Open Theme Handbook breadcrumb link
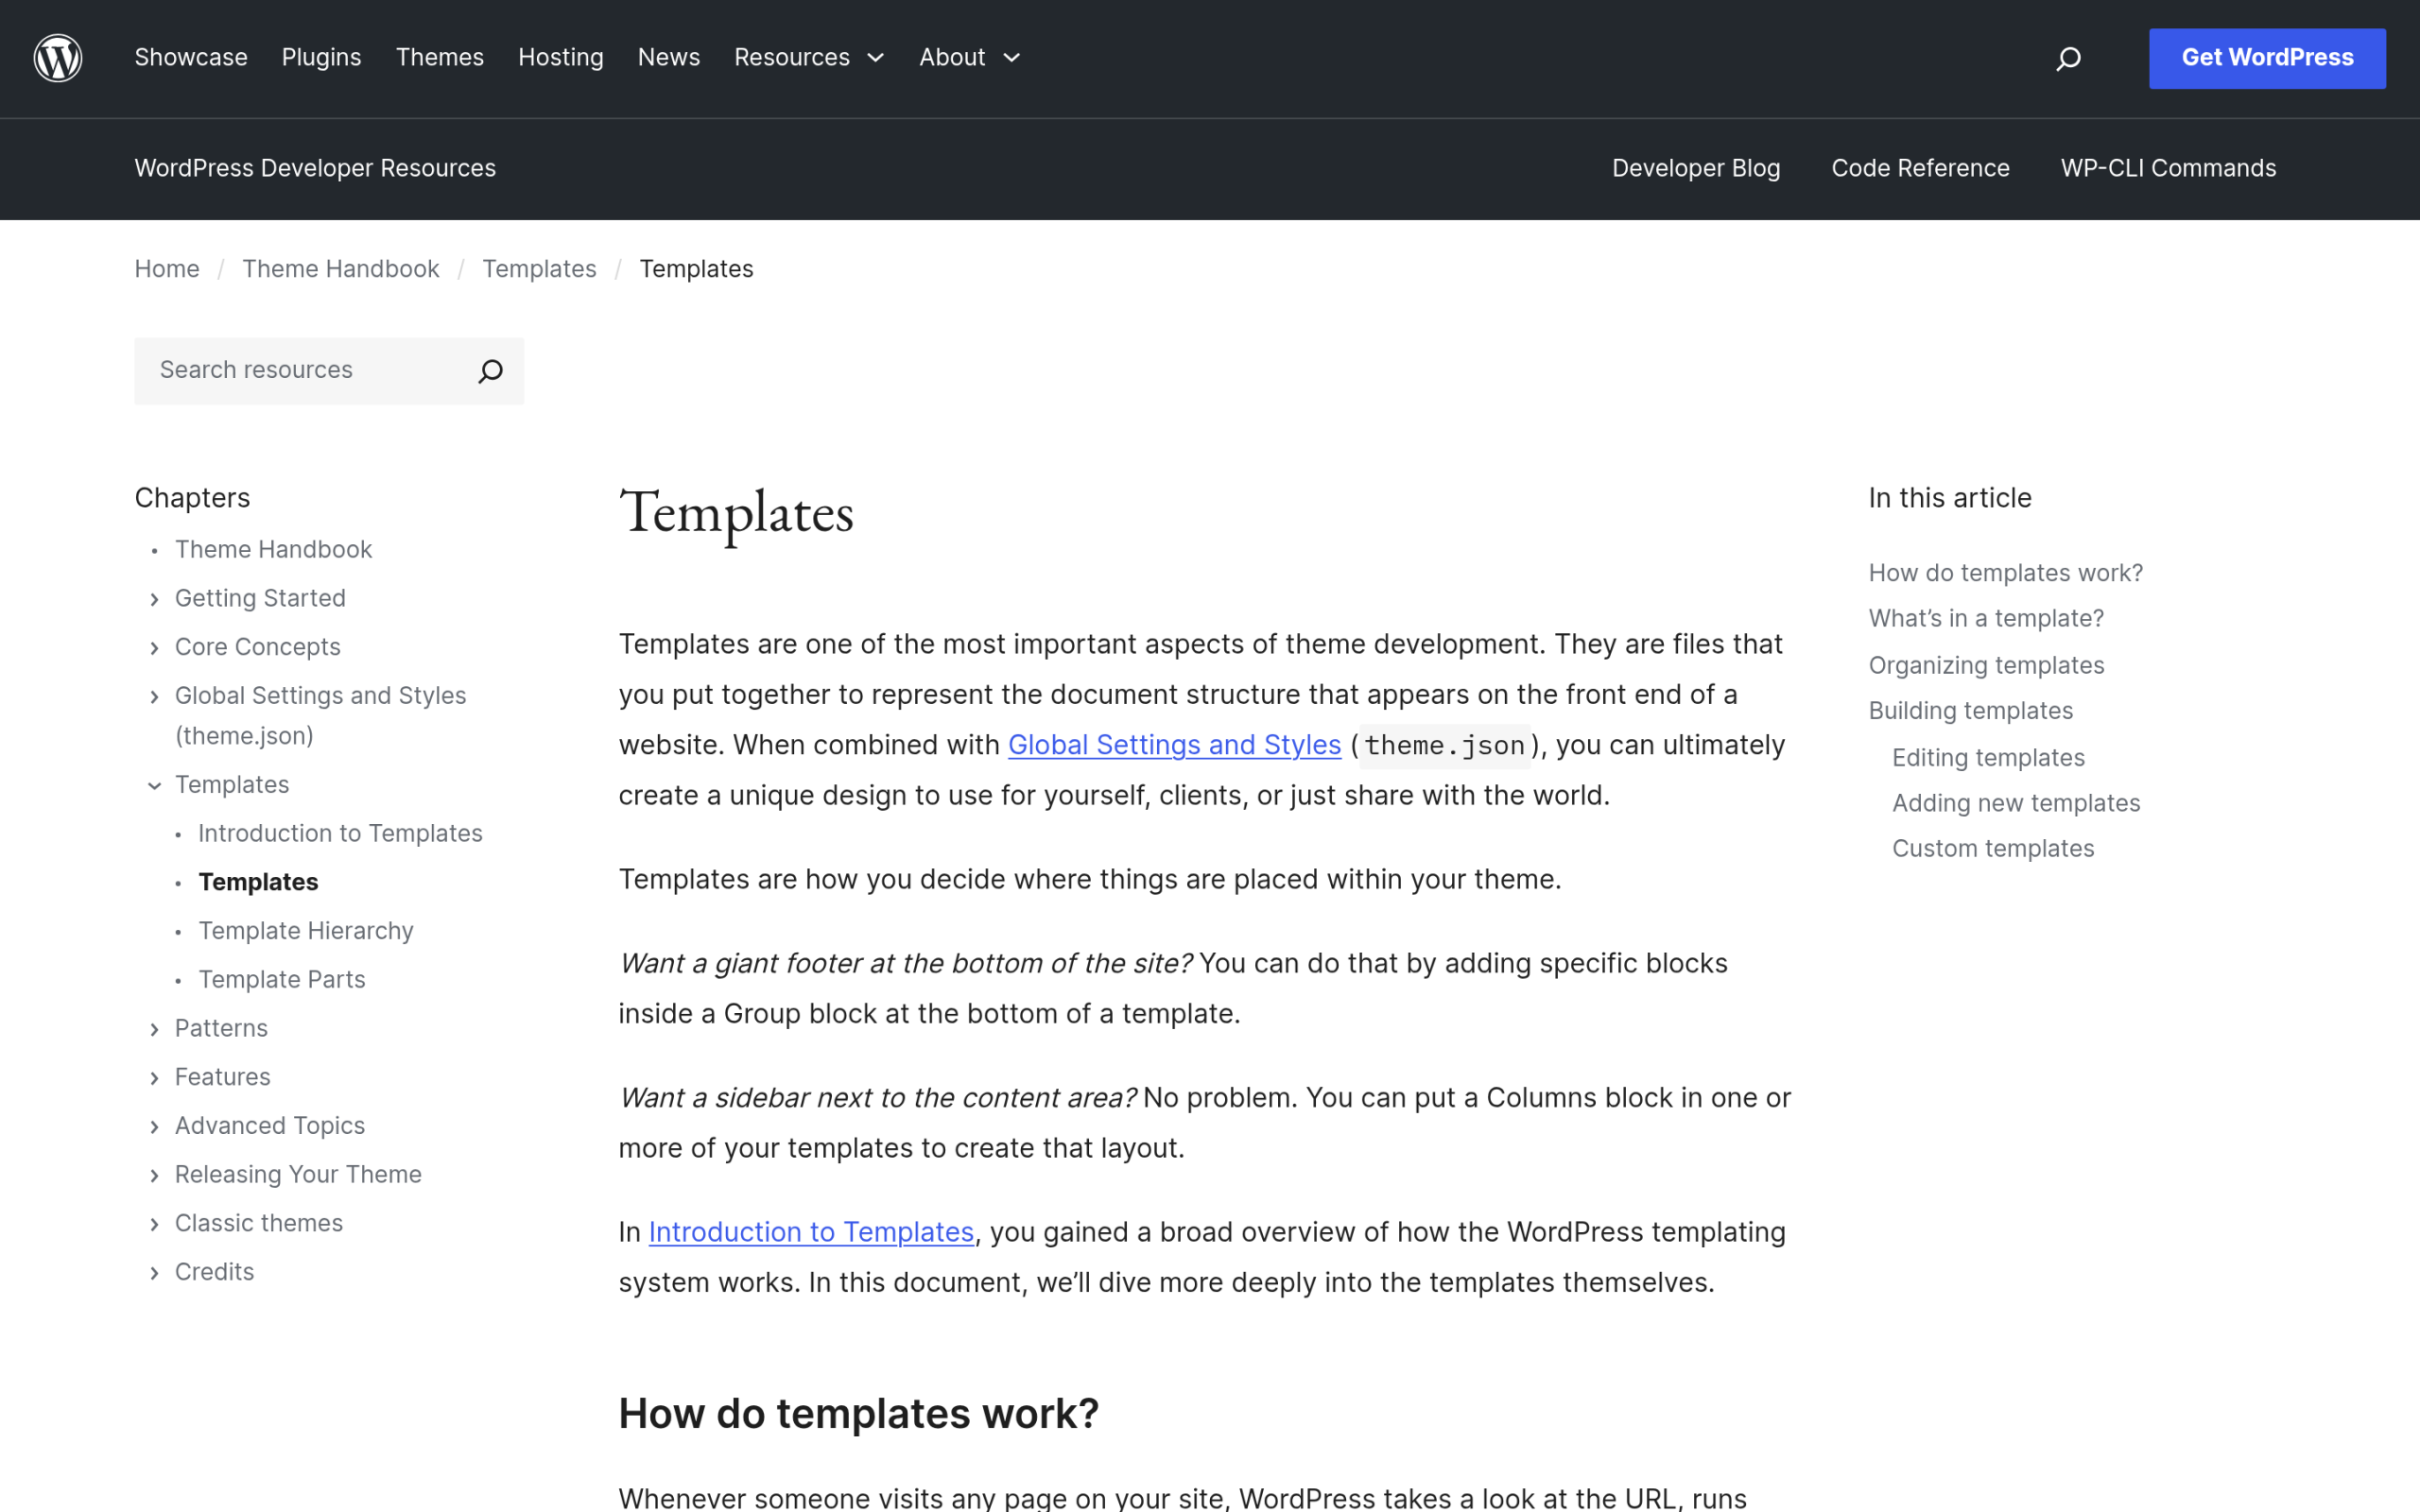 pos(341,269)
